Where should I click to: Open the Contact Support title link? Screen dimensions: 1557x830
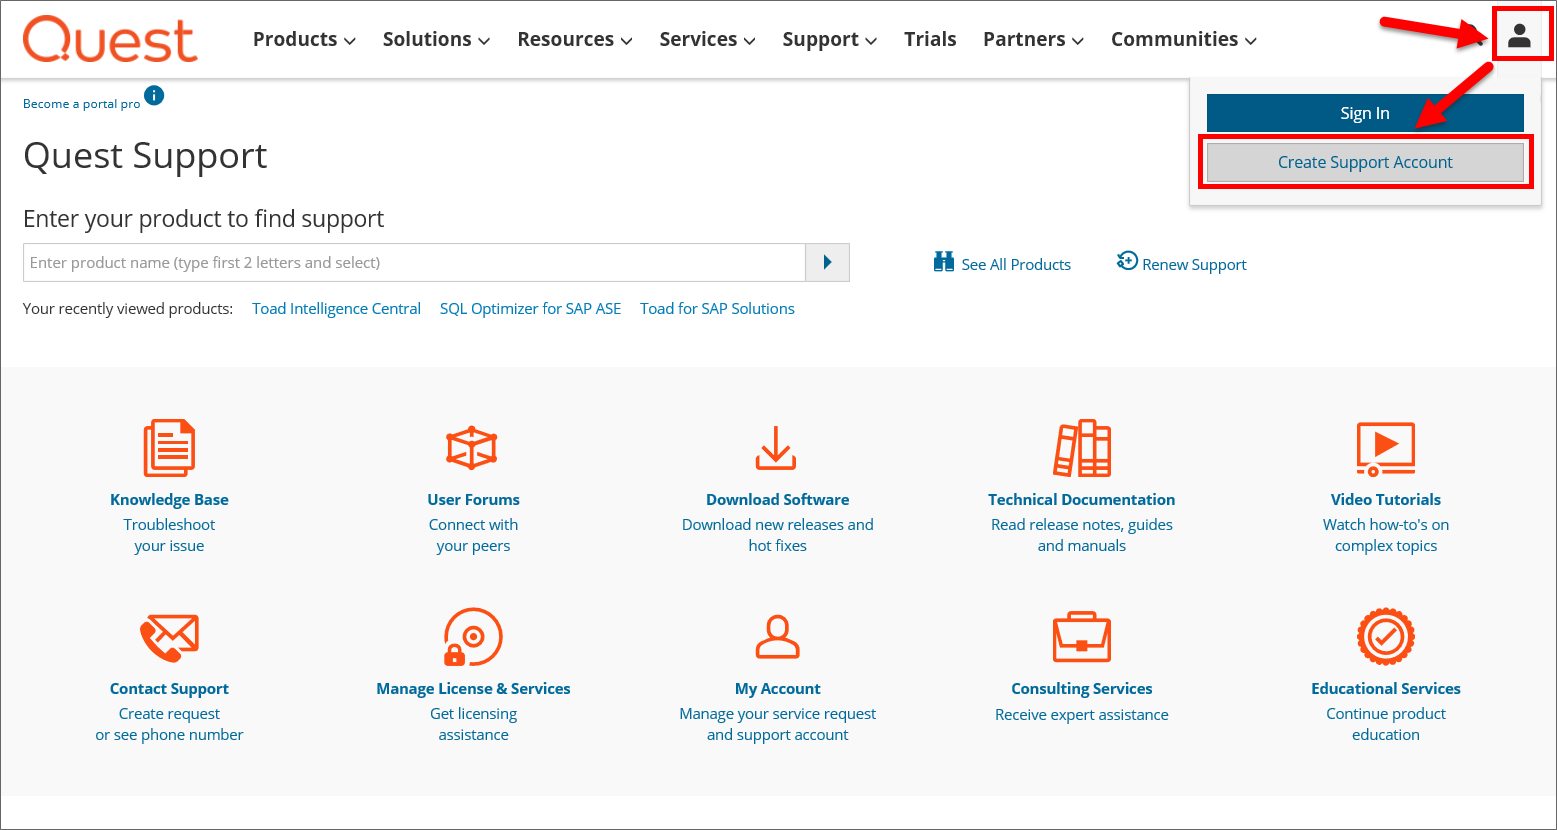coord(169,688)
